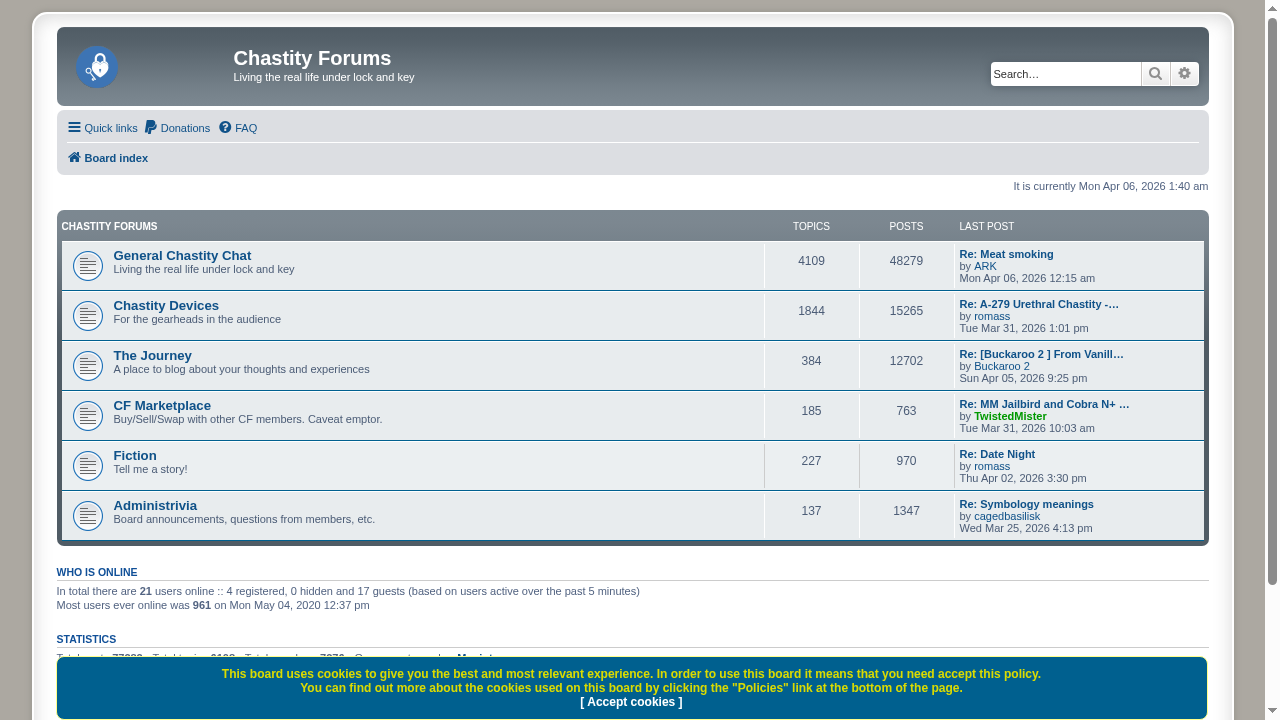Click the Chastity Devices forum icon

pos(88,316)
